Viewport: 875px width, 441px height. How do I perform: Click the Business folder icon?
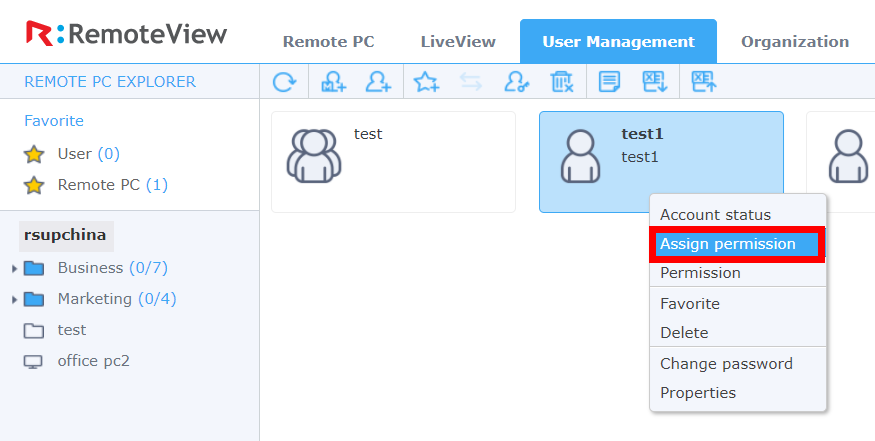coord(34,269)
